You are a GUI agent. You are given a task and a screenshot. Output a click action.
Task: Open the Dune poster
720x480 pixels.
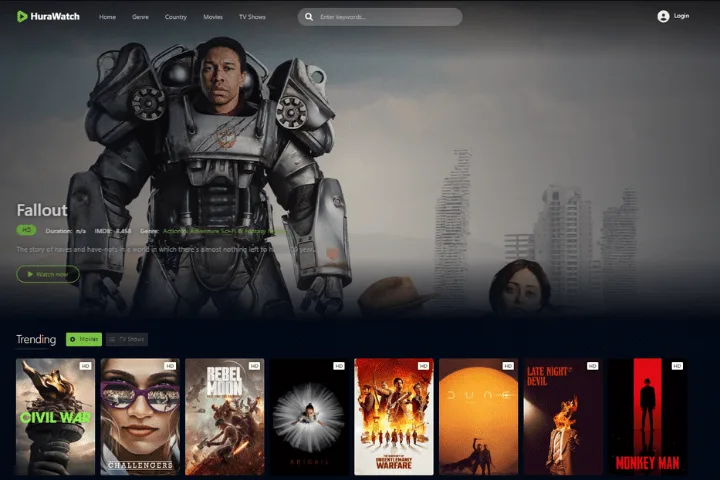point(478,417)
